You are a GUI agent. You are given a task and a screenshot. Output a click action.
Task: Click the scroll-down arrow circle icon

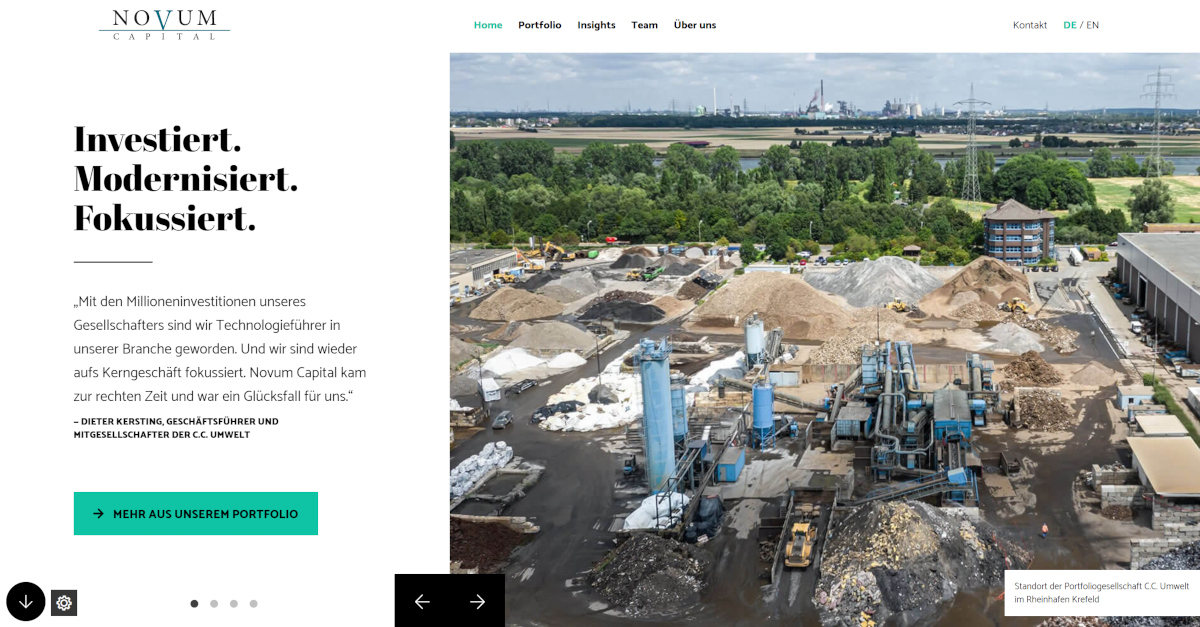click(26, 601)
